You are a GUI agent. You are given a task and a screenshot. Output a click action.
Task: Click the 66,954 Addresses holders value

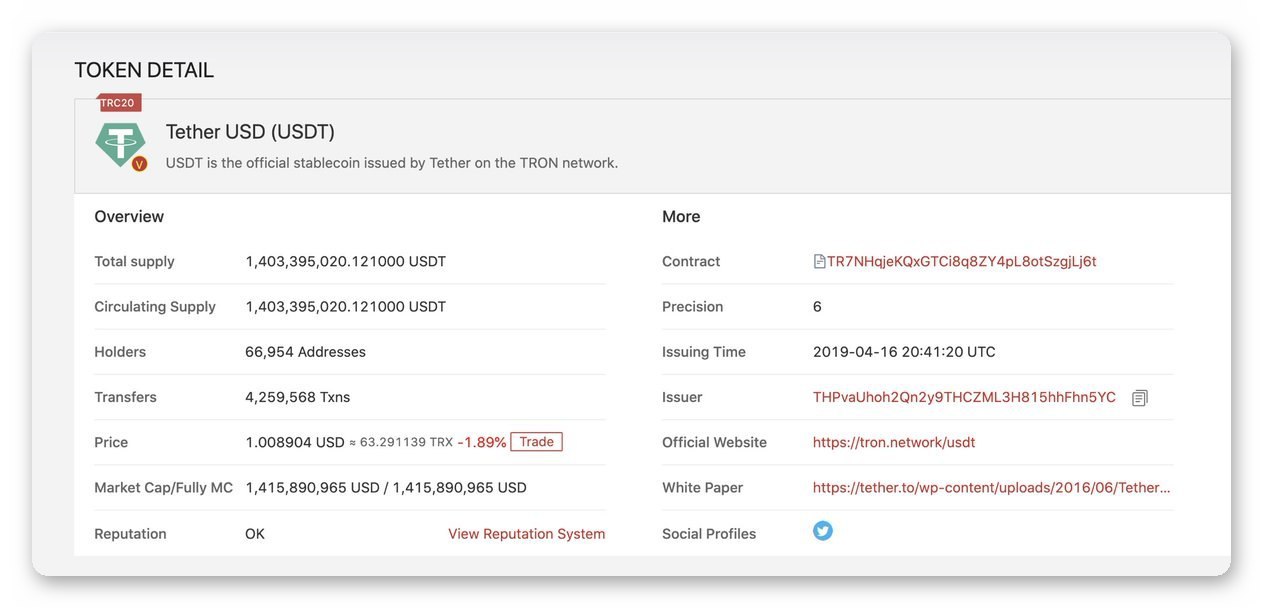[305, 352]
